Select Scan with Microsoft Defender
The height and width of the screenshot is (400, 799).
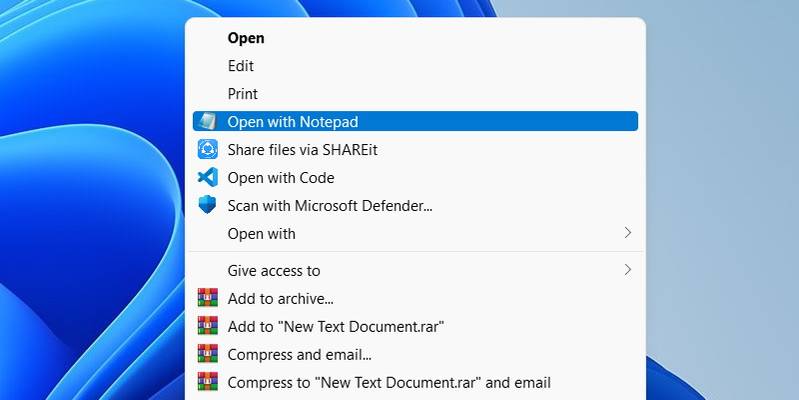coord(415,205)
